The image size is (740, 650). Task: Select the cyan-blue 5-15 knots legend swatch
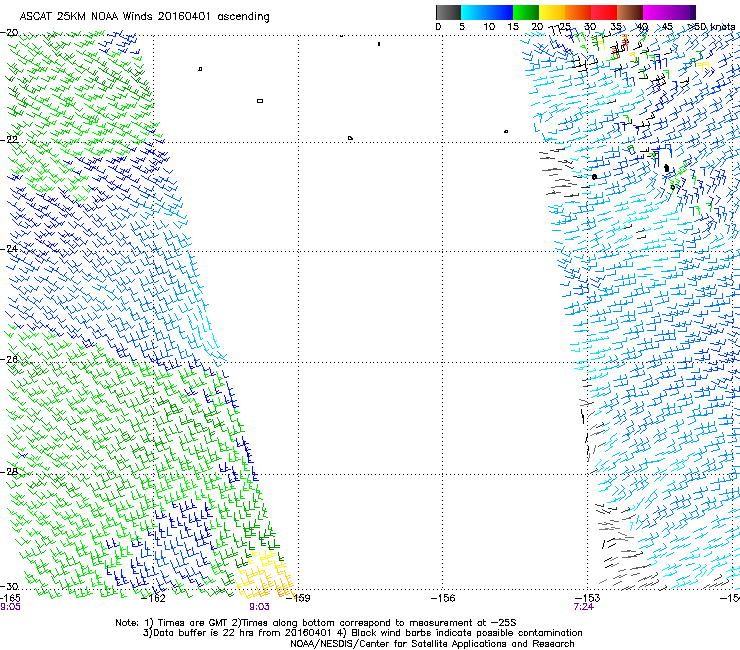[487, 12]
